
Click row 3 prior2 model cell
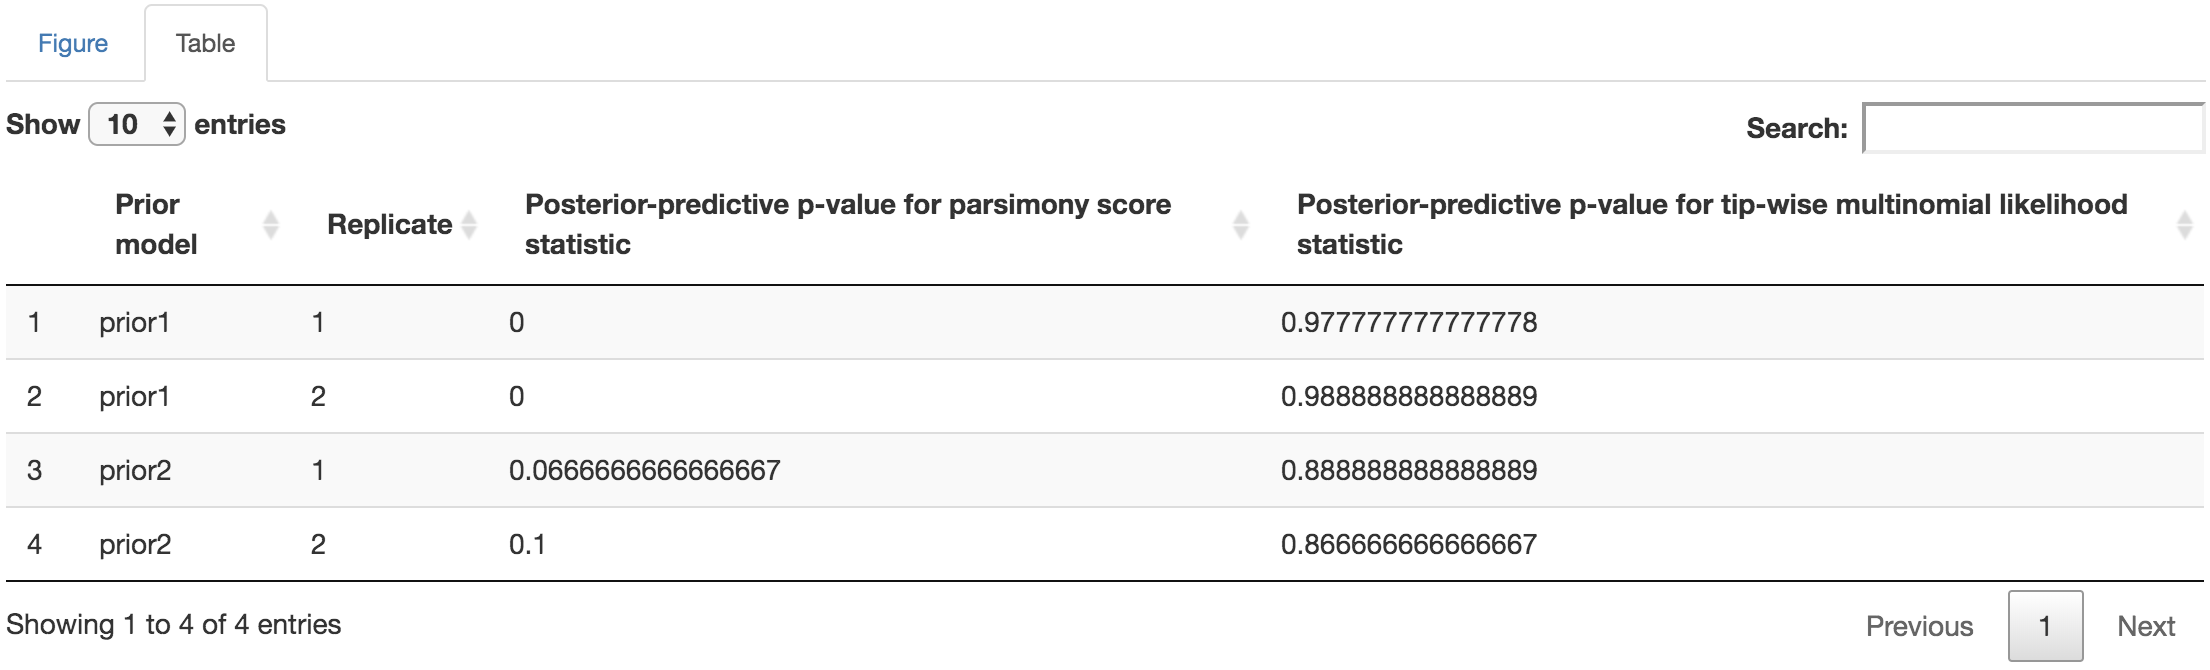[135, 470]
